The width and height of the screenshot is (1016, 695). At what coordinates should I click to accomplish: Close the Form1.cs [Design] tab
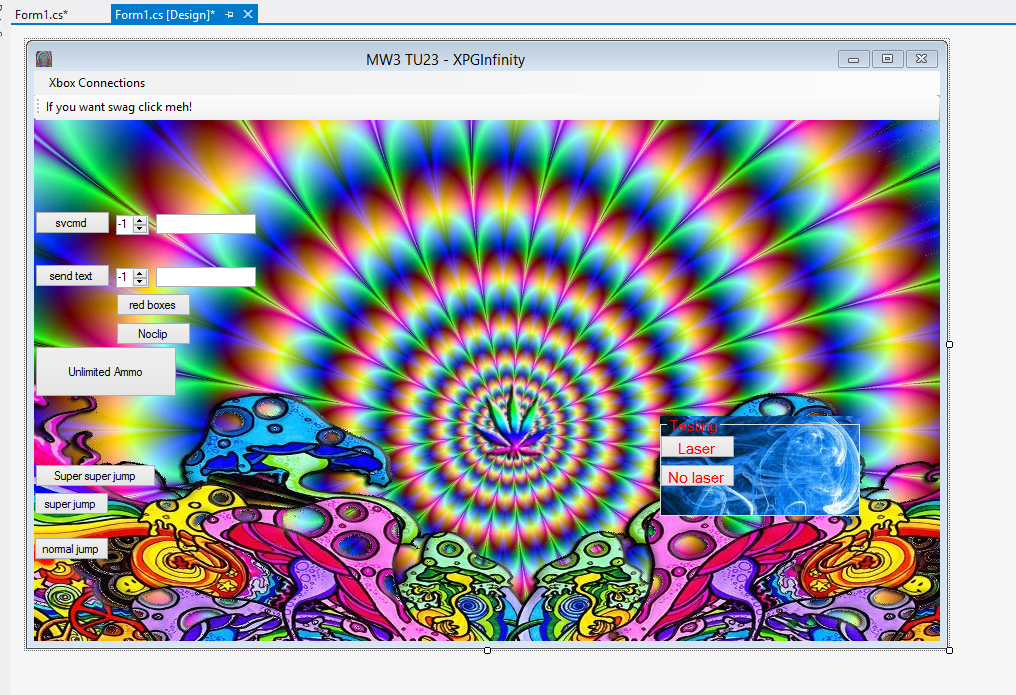coord(248,14)
